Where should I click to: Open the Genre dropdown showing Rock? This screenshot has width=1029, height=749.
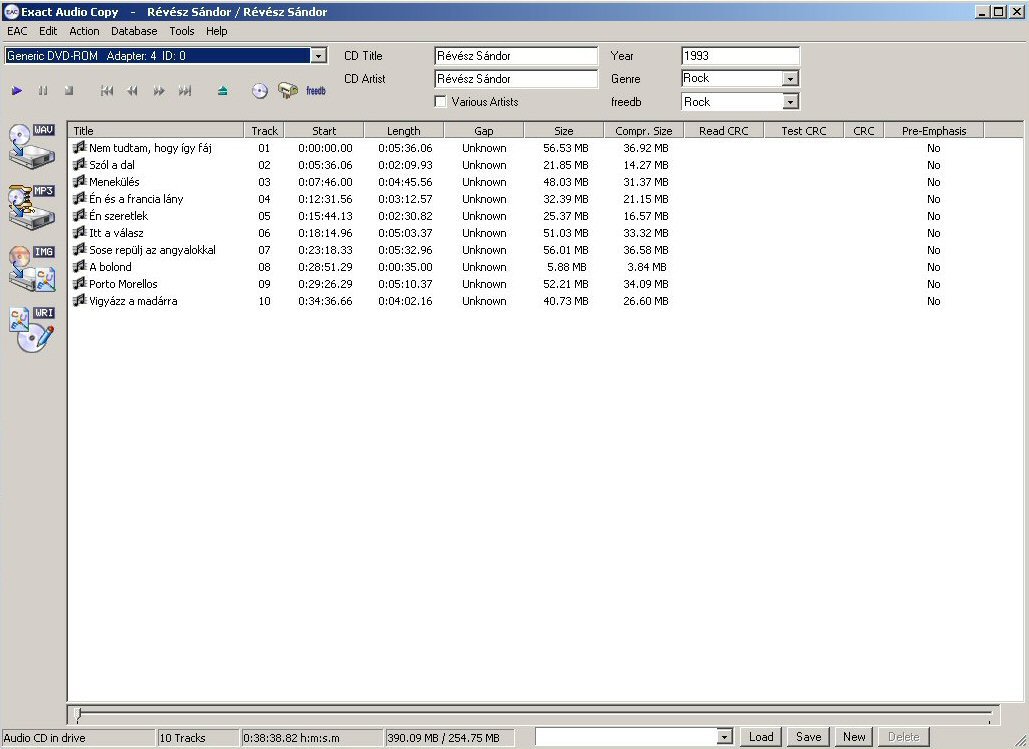(x=790, y=79)
